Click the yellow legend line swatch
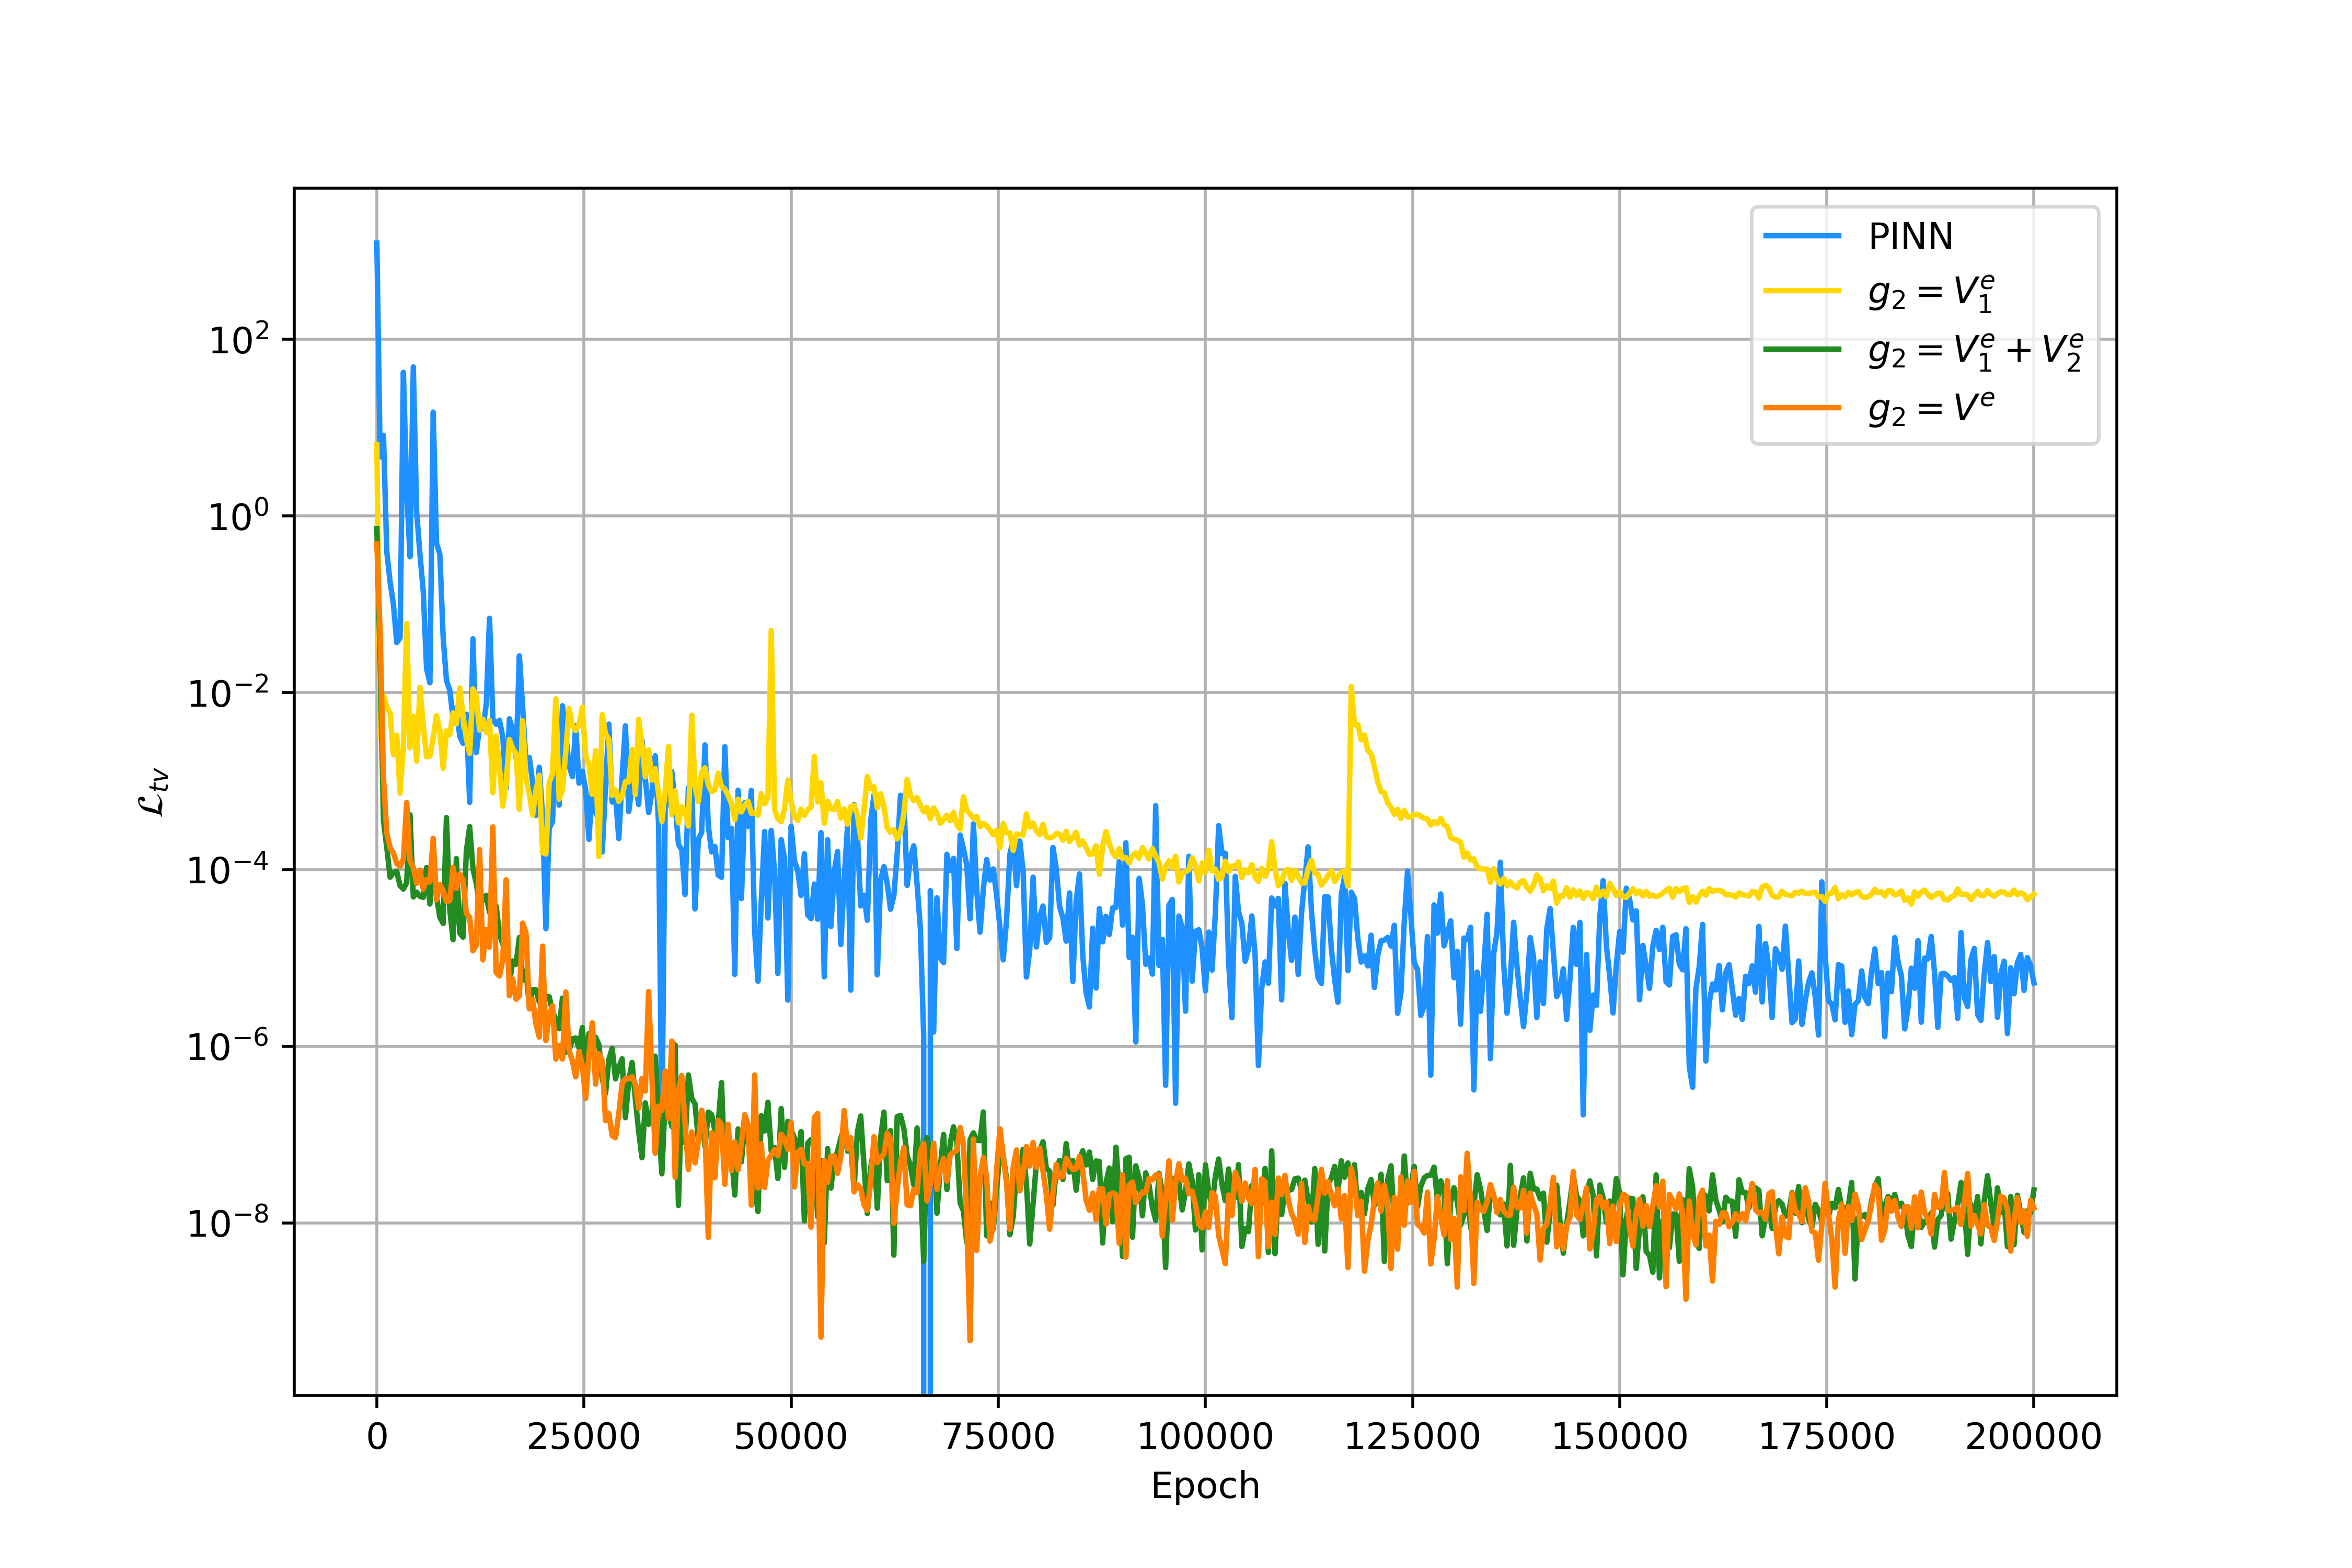Image resolution: width=2352 pixels, height=1568 pixels. point(1802,291)
